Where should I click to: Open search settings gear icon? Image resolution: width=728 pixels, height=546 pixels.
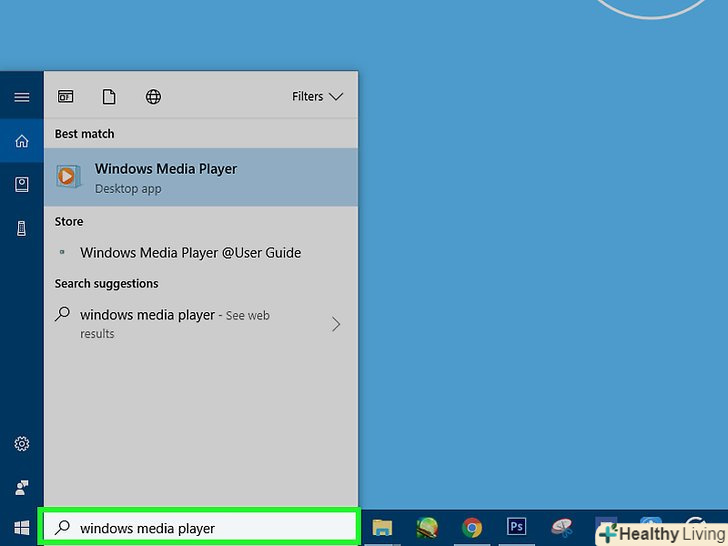pyautogui.click(x=21, y=444)
